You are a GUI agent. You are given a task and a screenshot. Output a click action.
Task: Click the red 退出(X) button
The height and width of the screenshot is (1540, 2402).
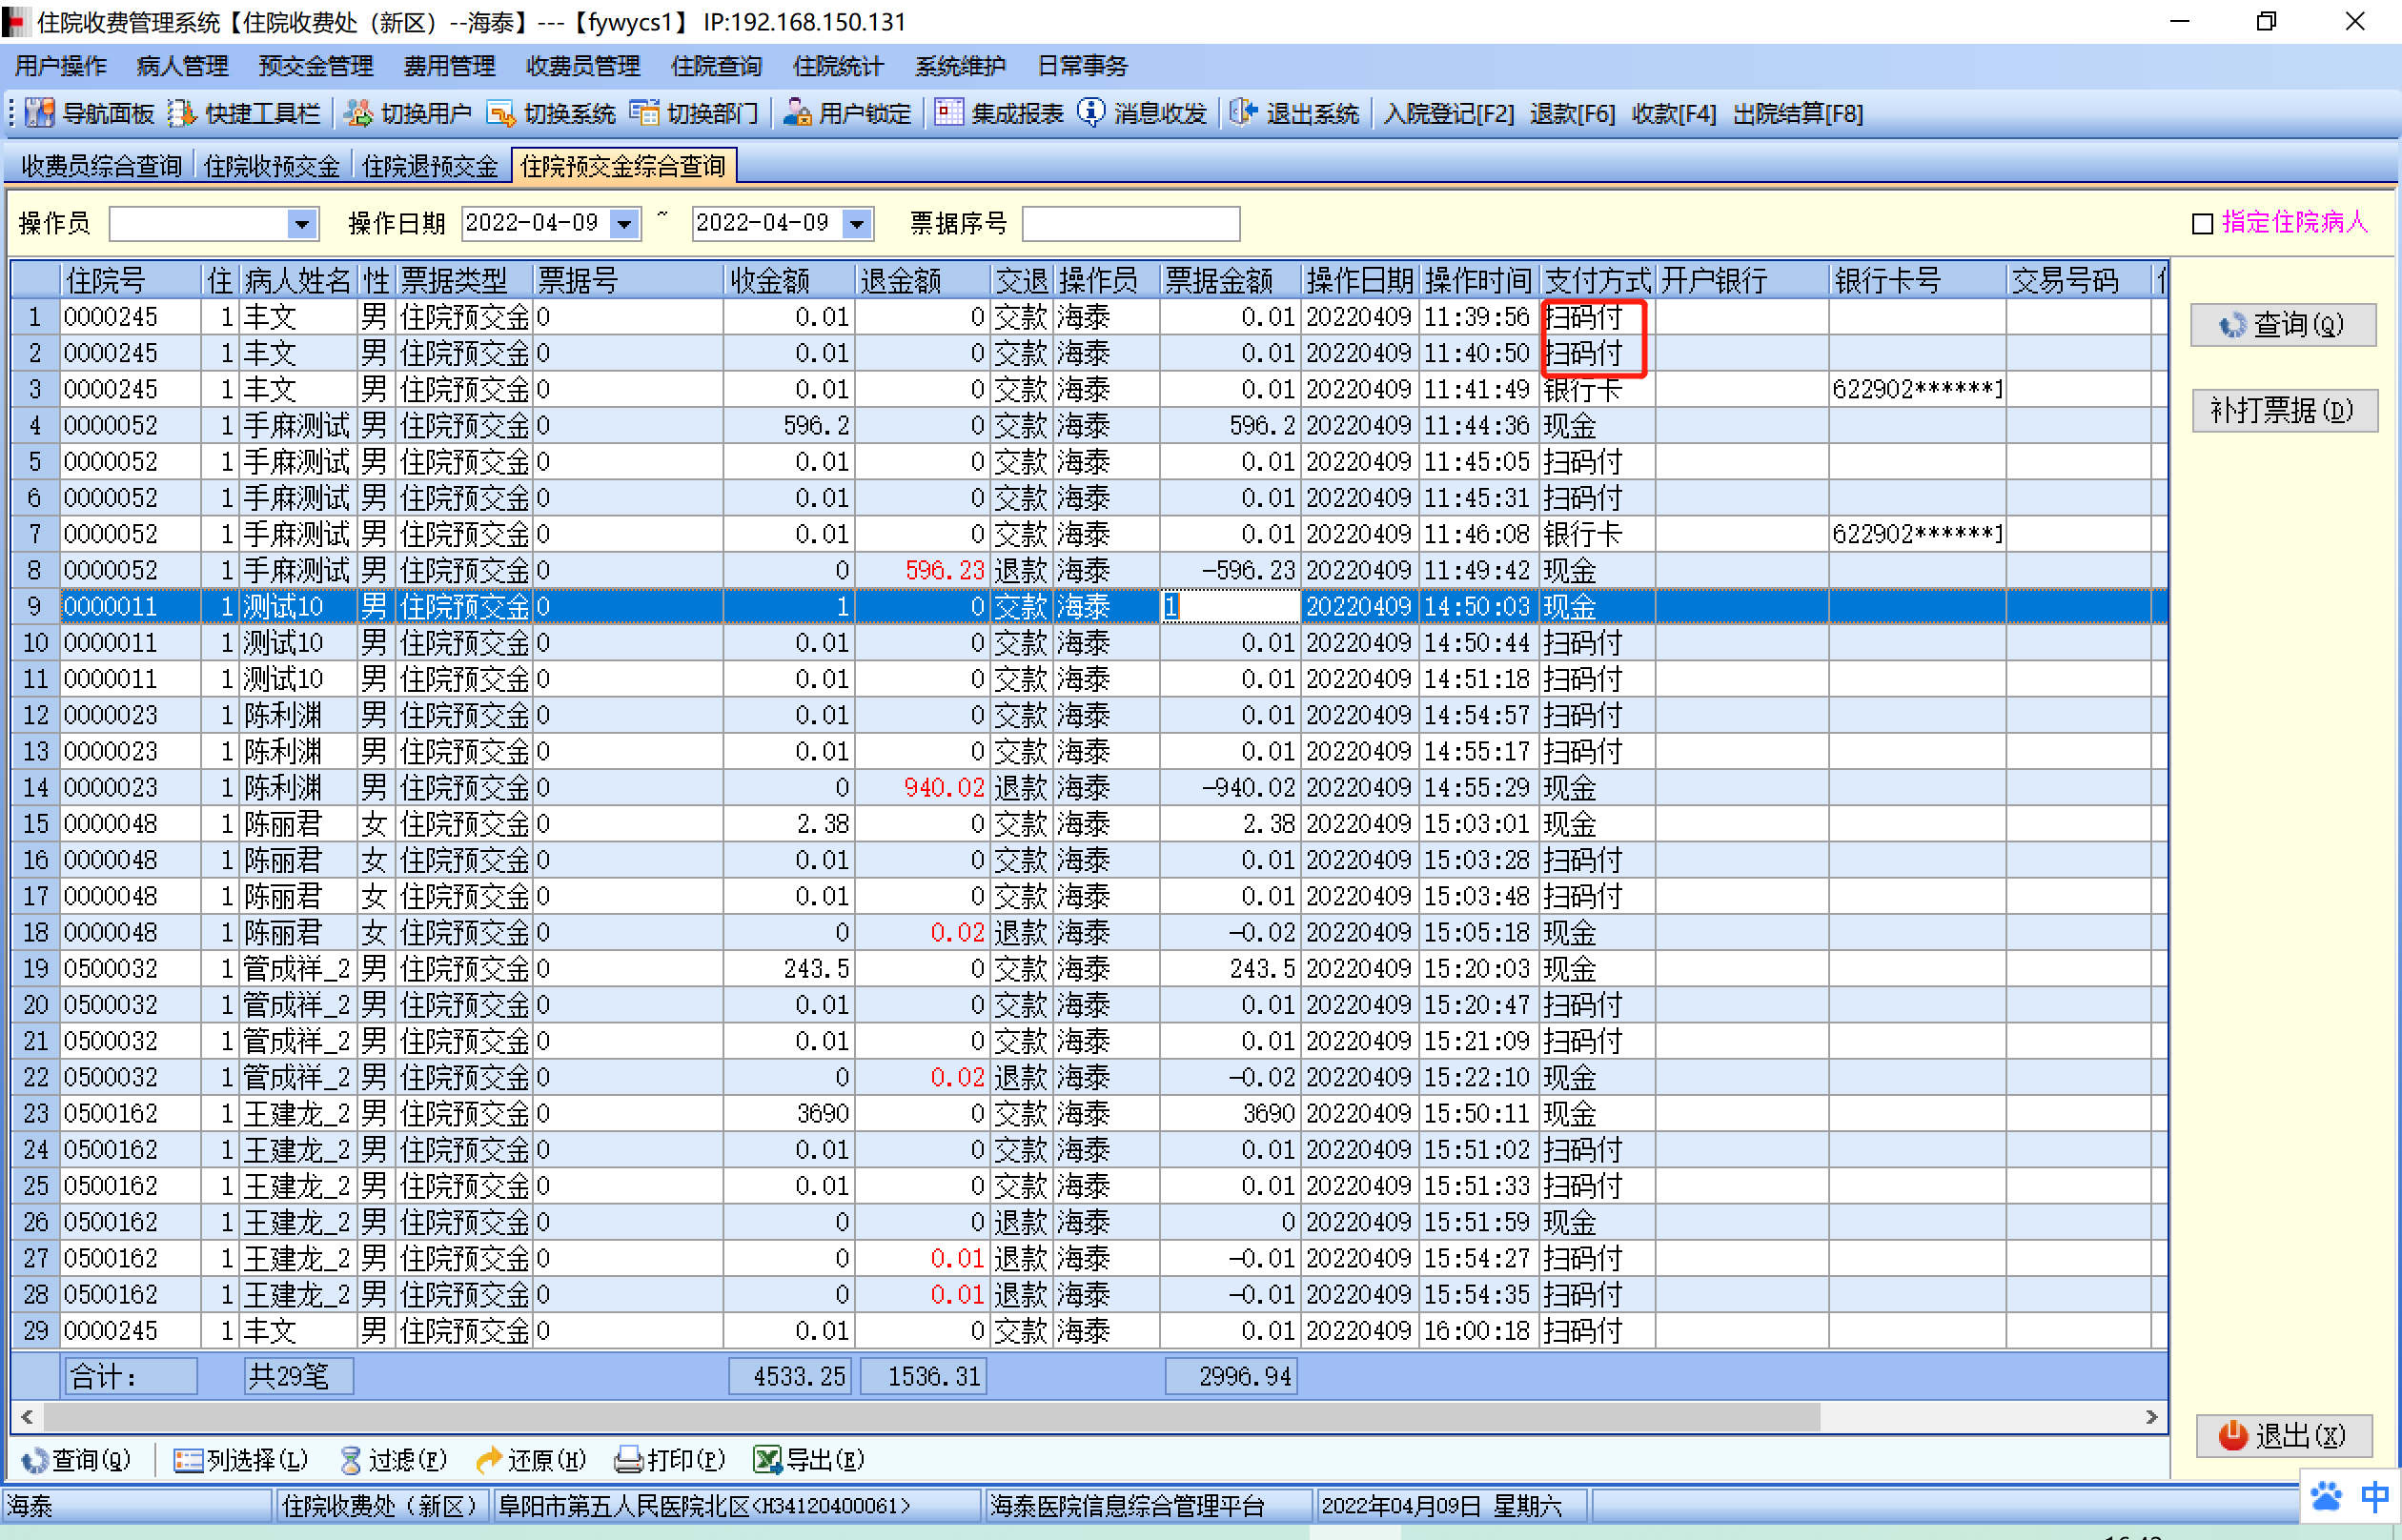2283,1436
